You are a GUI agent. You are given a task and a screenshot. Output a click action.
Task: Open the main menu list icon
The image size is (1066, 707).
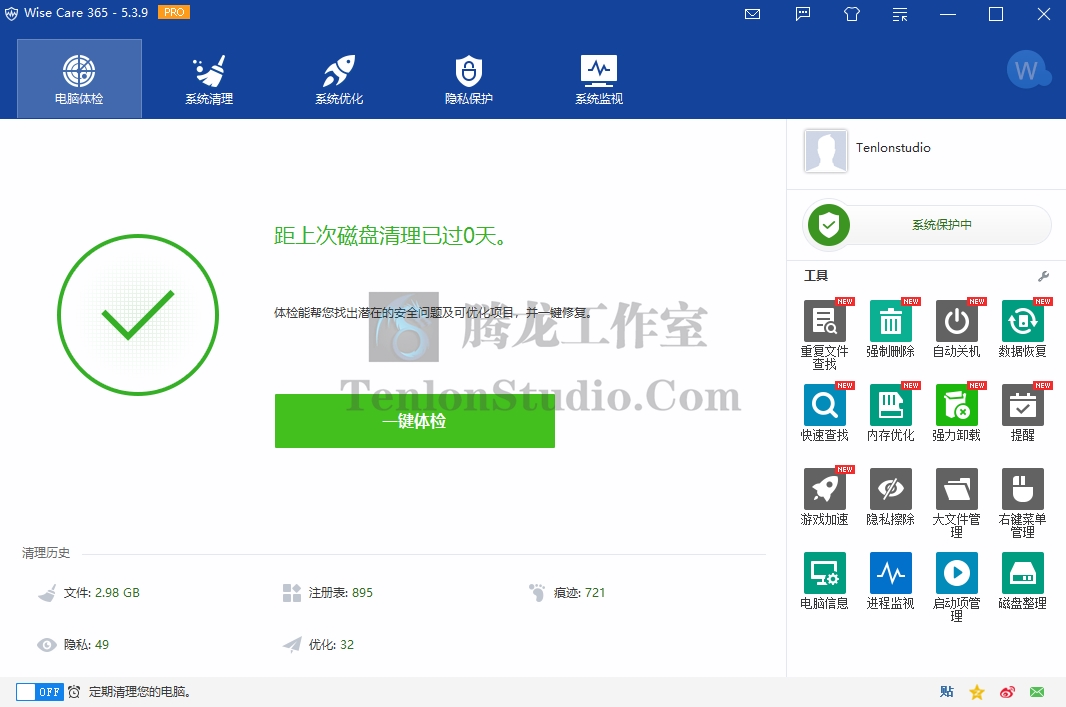pyautogui.click(x=900, y=14)
